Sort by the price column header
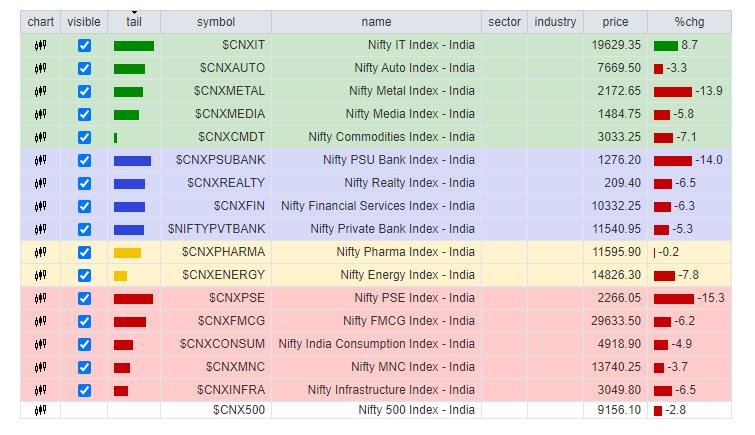The image size is (755, 435). coord(614,22)
